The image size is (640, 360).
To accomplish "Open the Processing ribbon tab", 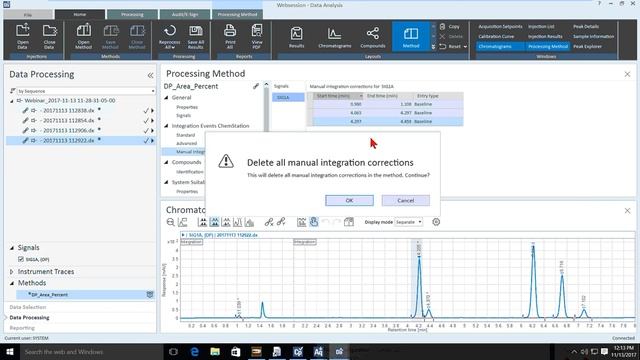I will click(x=132, y=15).
